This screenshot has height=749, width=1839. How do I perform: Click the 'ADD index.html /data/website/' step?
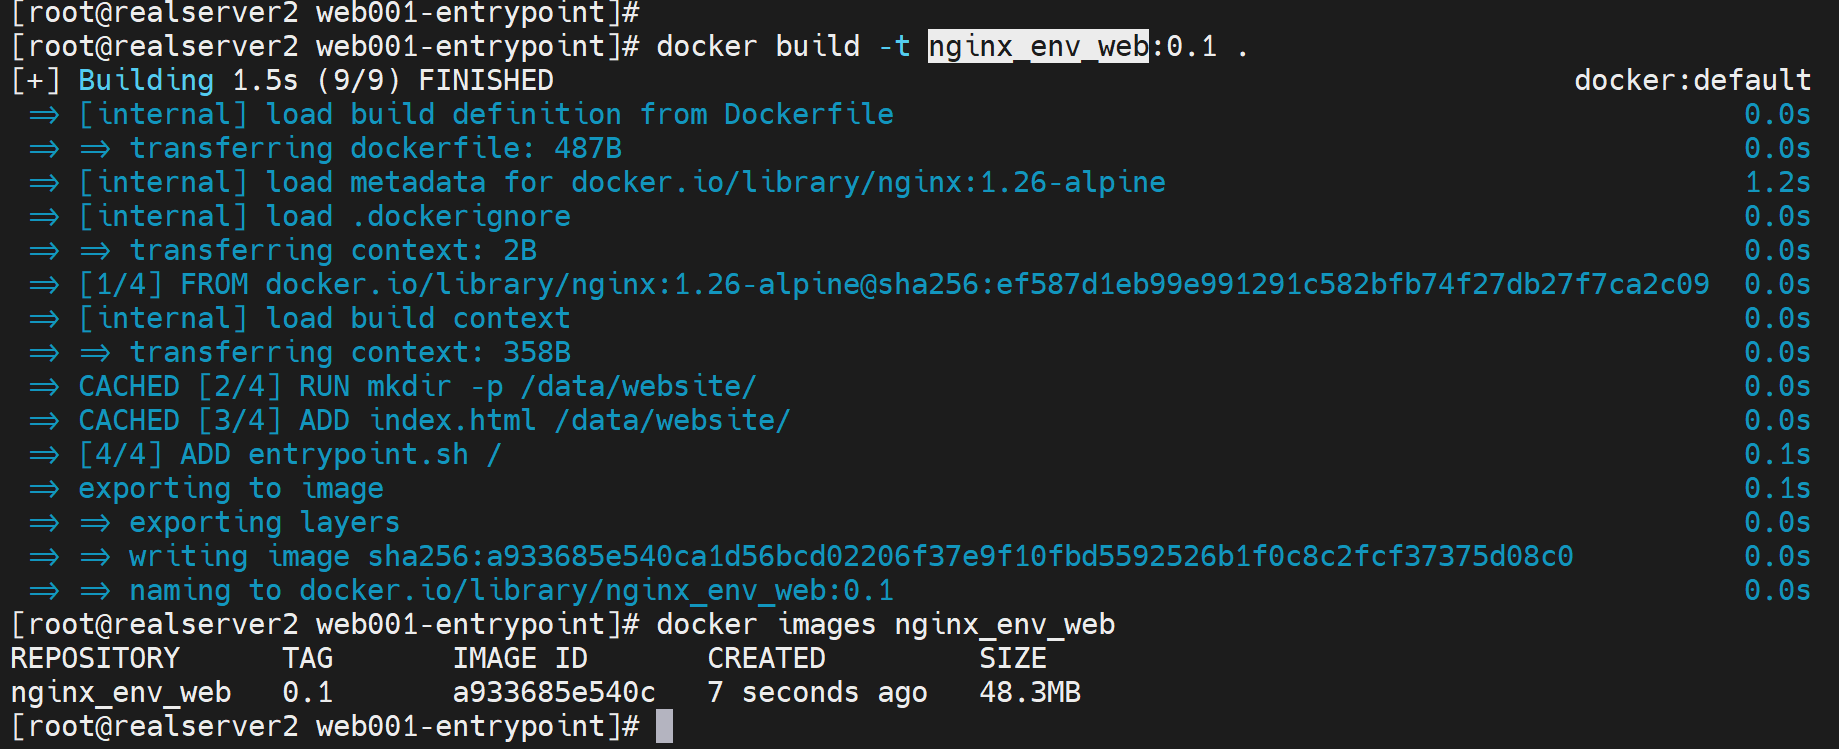click(544, 421)
